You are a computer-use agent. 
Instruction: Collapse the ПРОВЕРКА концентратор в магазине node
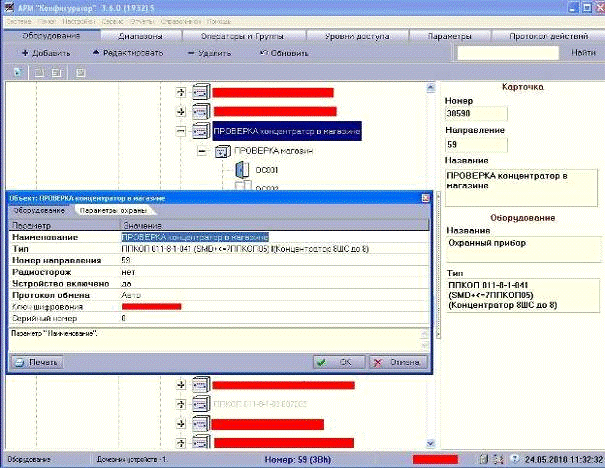tap(181, 131)
